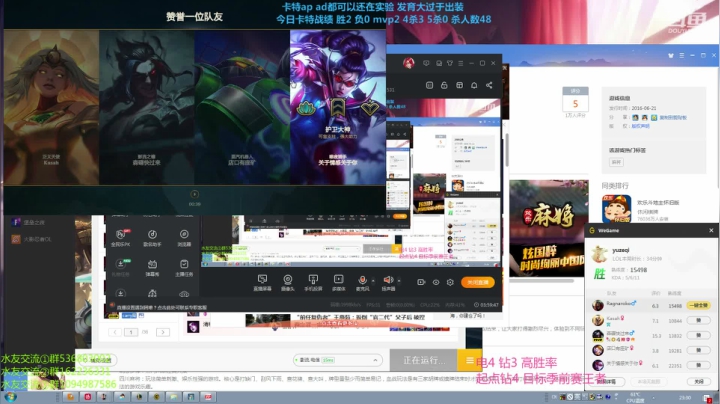Screen dimensions: 720x404
Task: Open streaming settings gear icon
Action: [450, 282]
